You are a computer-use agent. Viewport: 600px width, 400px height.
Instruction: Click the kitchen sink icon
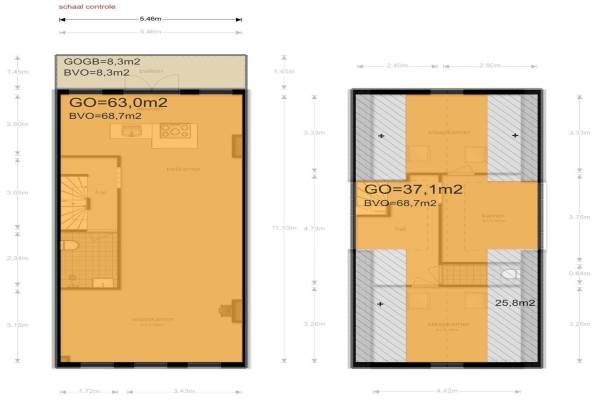tap(131, 131)
